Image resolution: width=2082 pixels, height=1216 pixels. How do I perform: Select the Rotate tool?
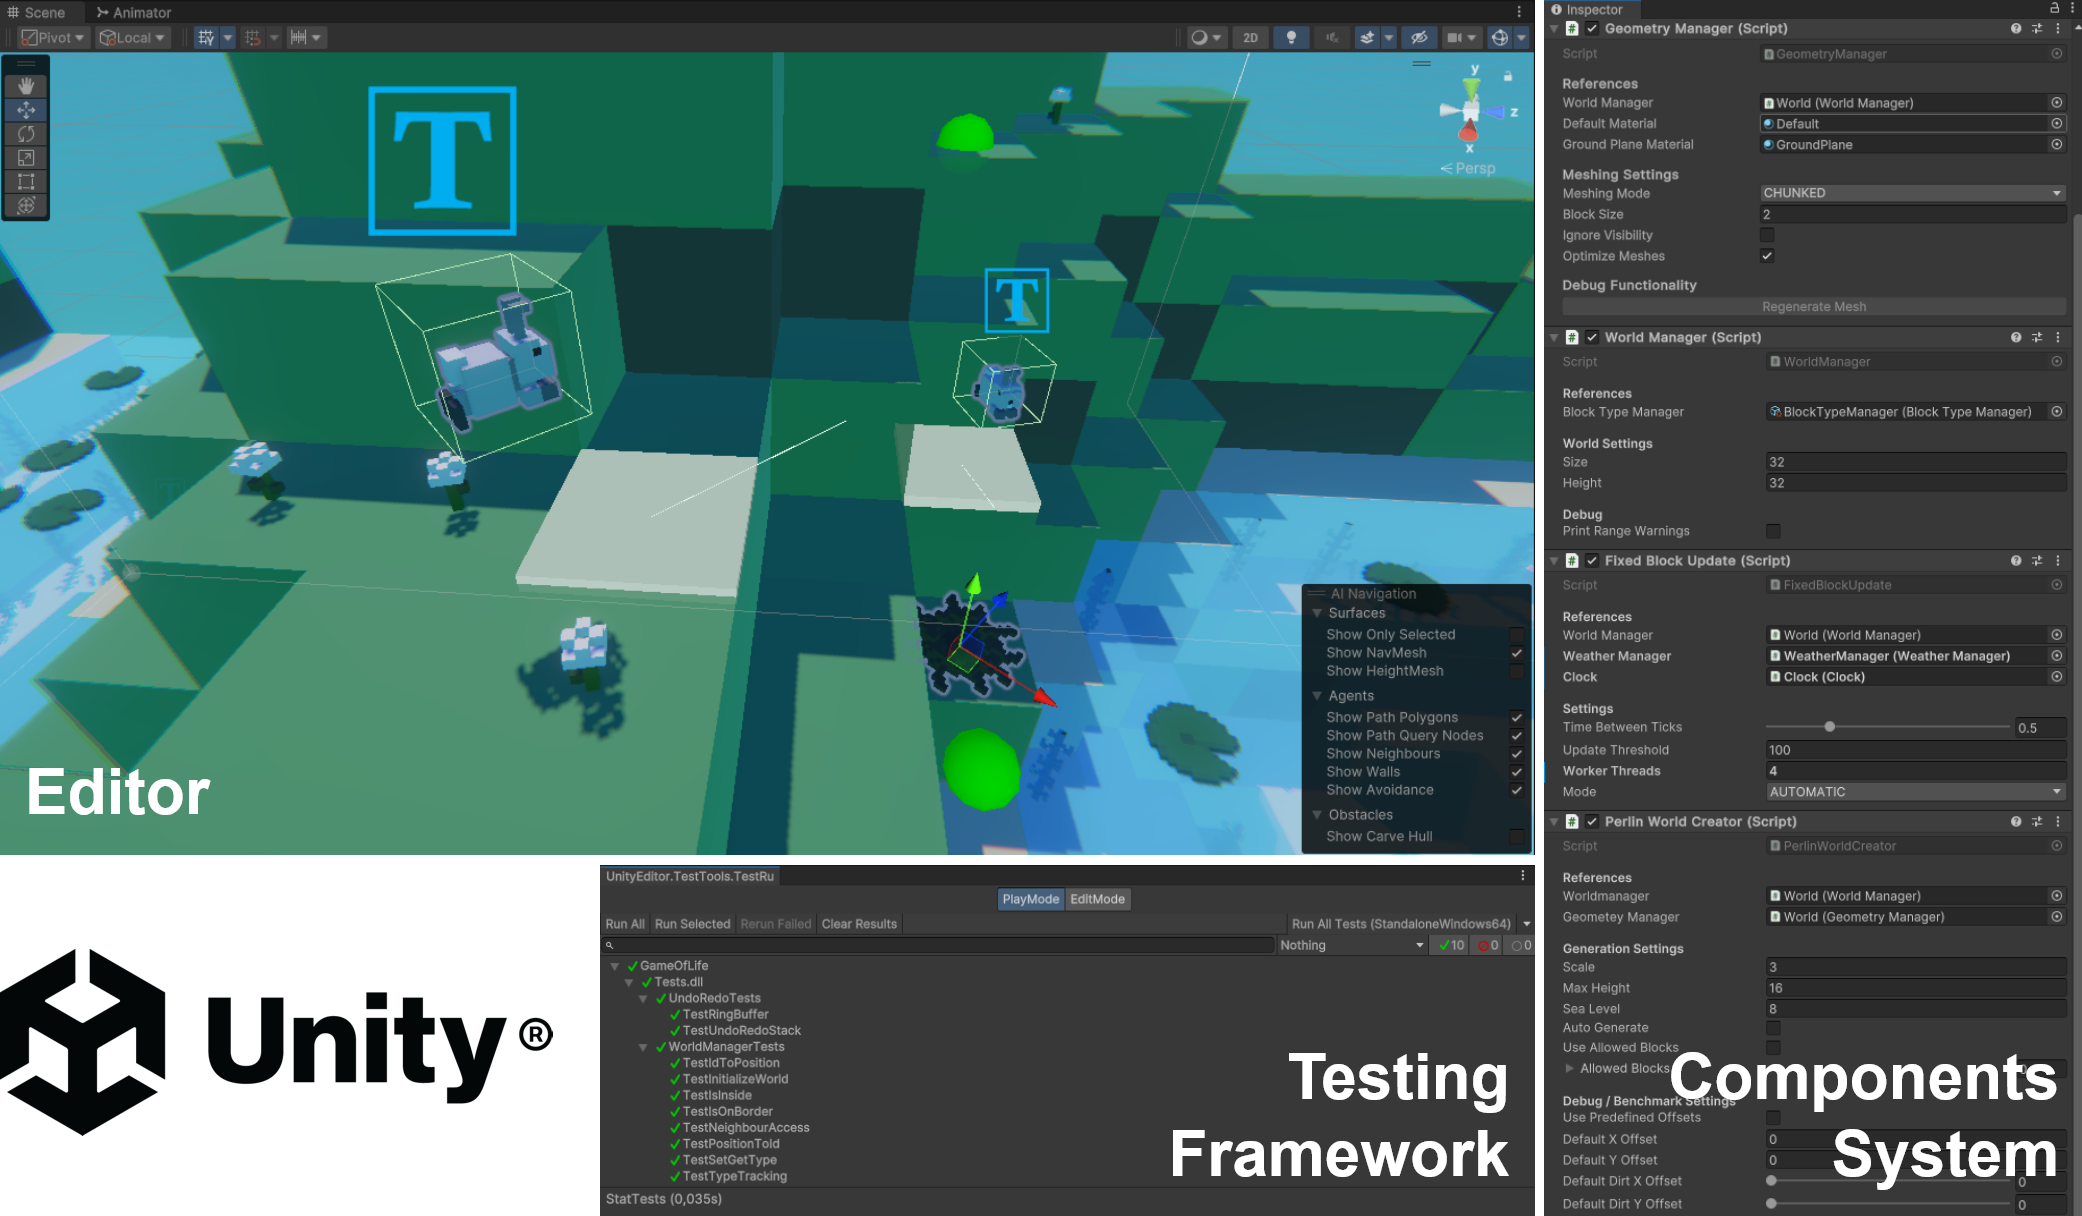(x=26, y=134)
